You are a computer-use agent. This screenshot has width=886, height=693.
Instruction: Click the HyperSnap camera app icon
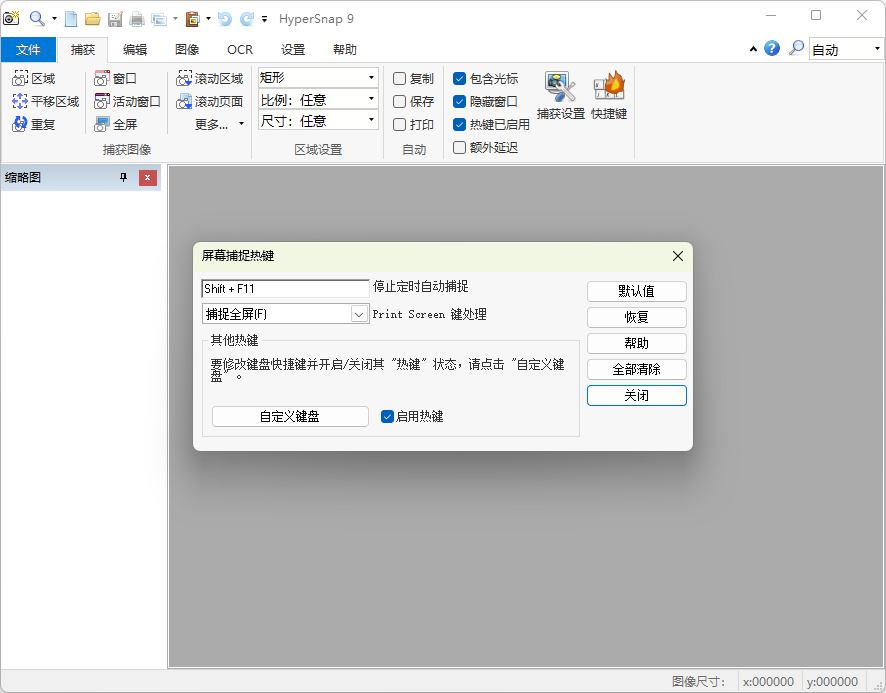click(x=11, y=19)
